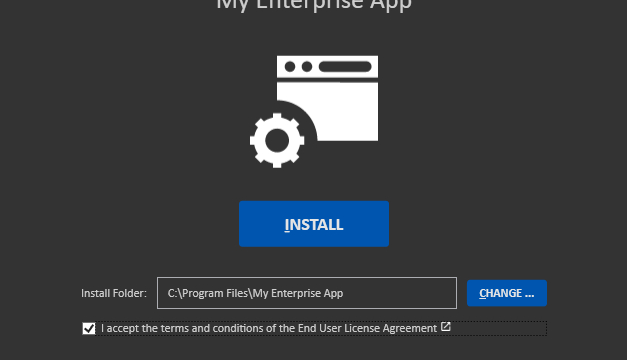The width and height of the screenshot is (627, 360).
Task: Click the Program Files text inside the path box
Action: coord(215,293)
